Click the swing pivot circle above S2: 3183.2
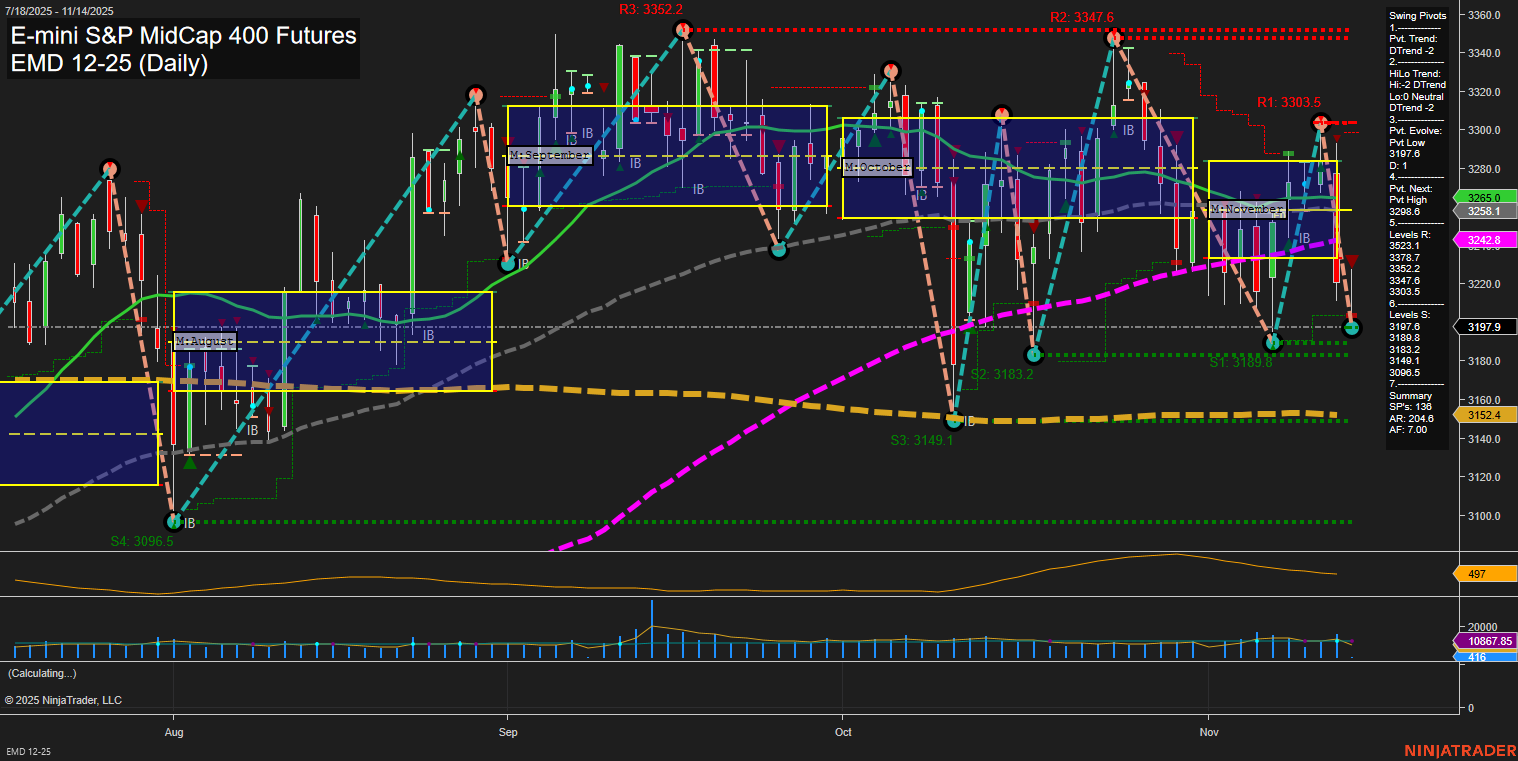This screenshot has height=761, width=1518. tap(1035, 355)
